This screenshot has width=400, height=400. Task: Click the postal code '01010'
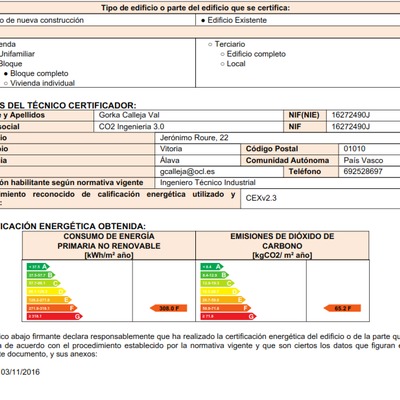tap(354, 149)
